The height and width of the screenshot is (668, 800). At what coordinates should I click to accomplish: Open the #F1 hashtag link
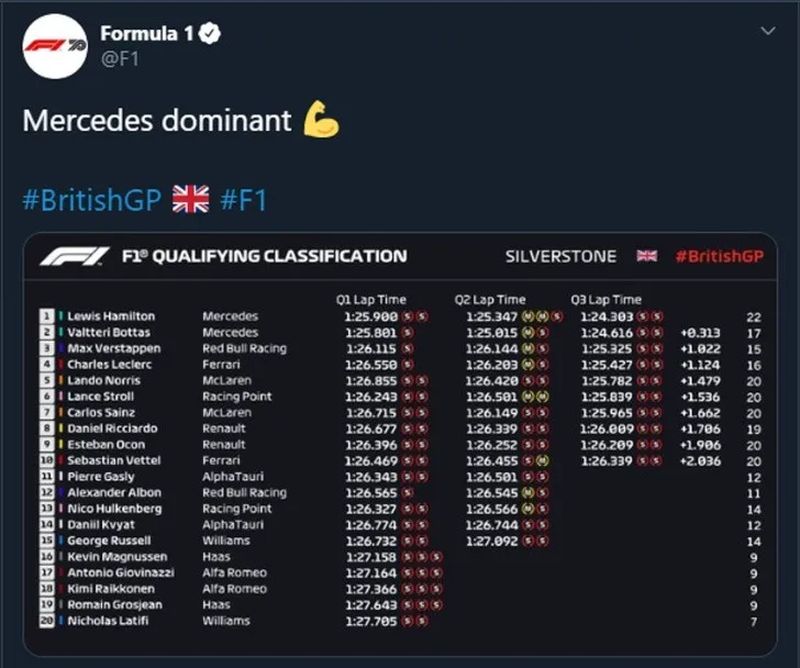tap(243, 198)
